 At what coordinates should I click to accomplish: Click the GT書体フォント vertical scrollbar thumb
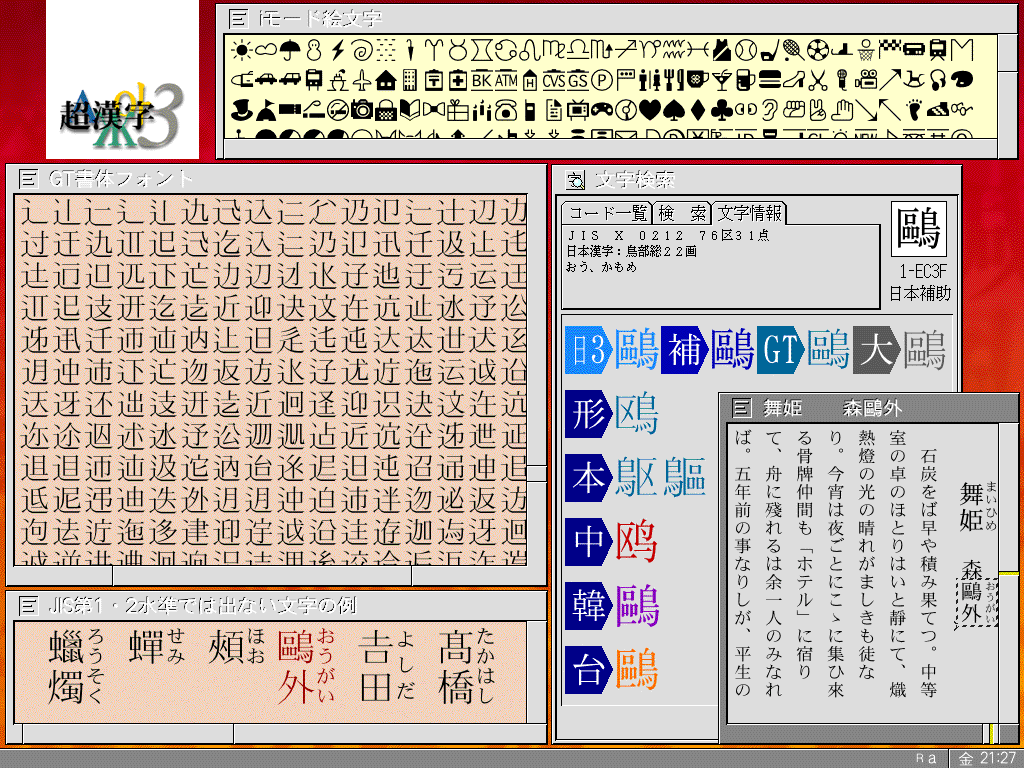[x=537, y=473]
